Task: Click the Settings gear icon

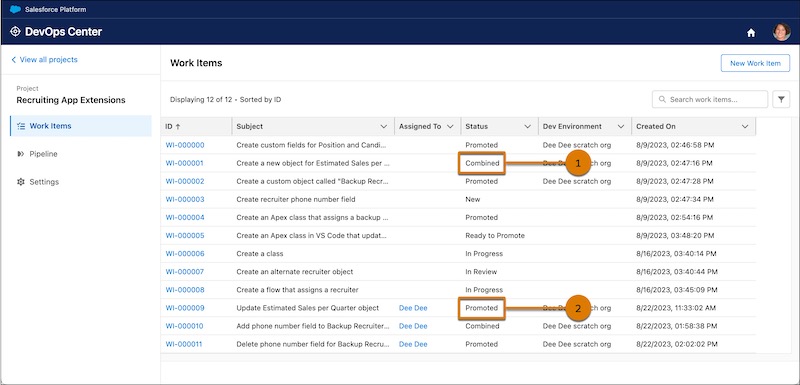Action: point(21,182)
